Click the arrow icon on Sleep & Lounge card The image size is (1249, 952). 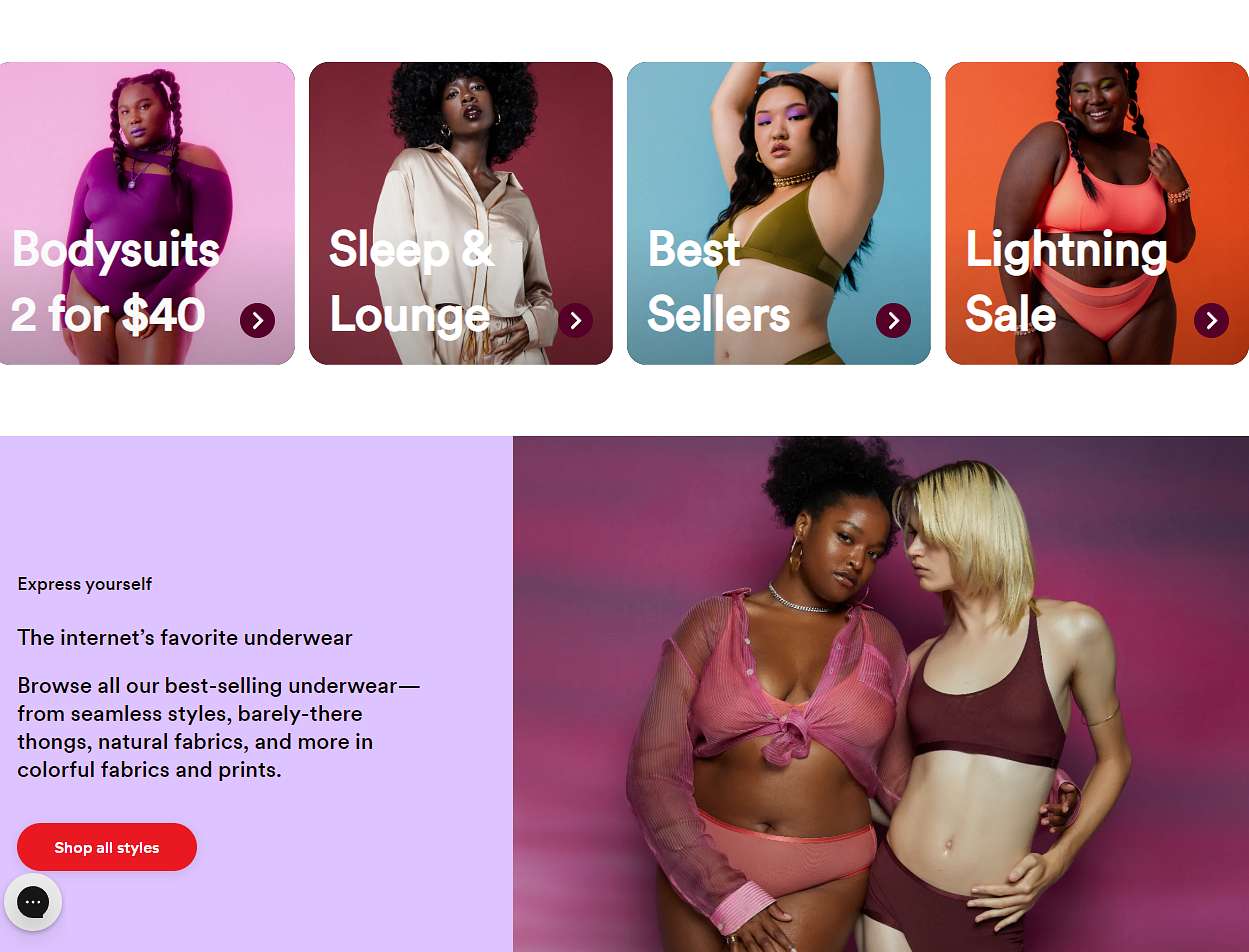575,320
